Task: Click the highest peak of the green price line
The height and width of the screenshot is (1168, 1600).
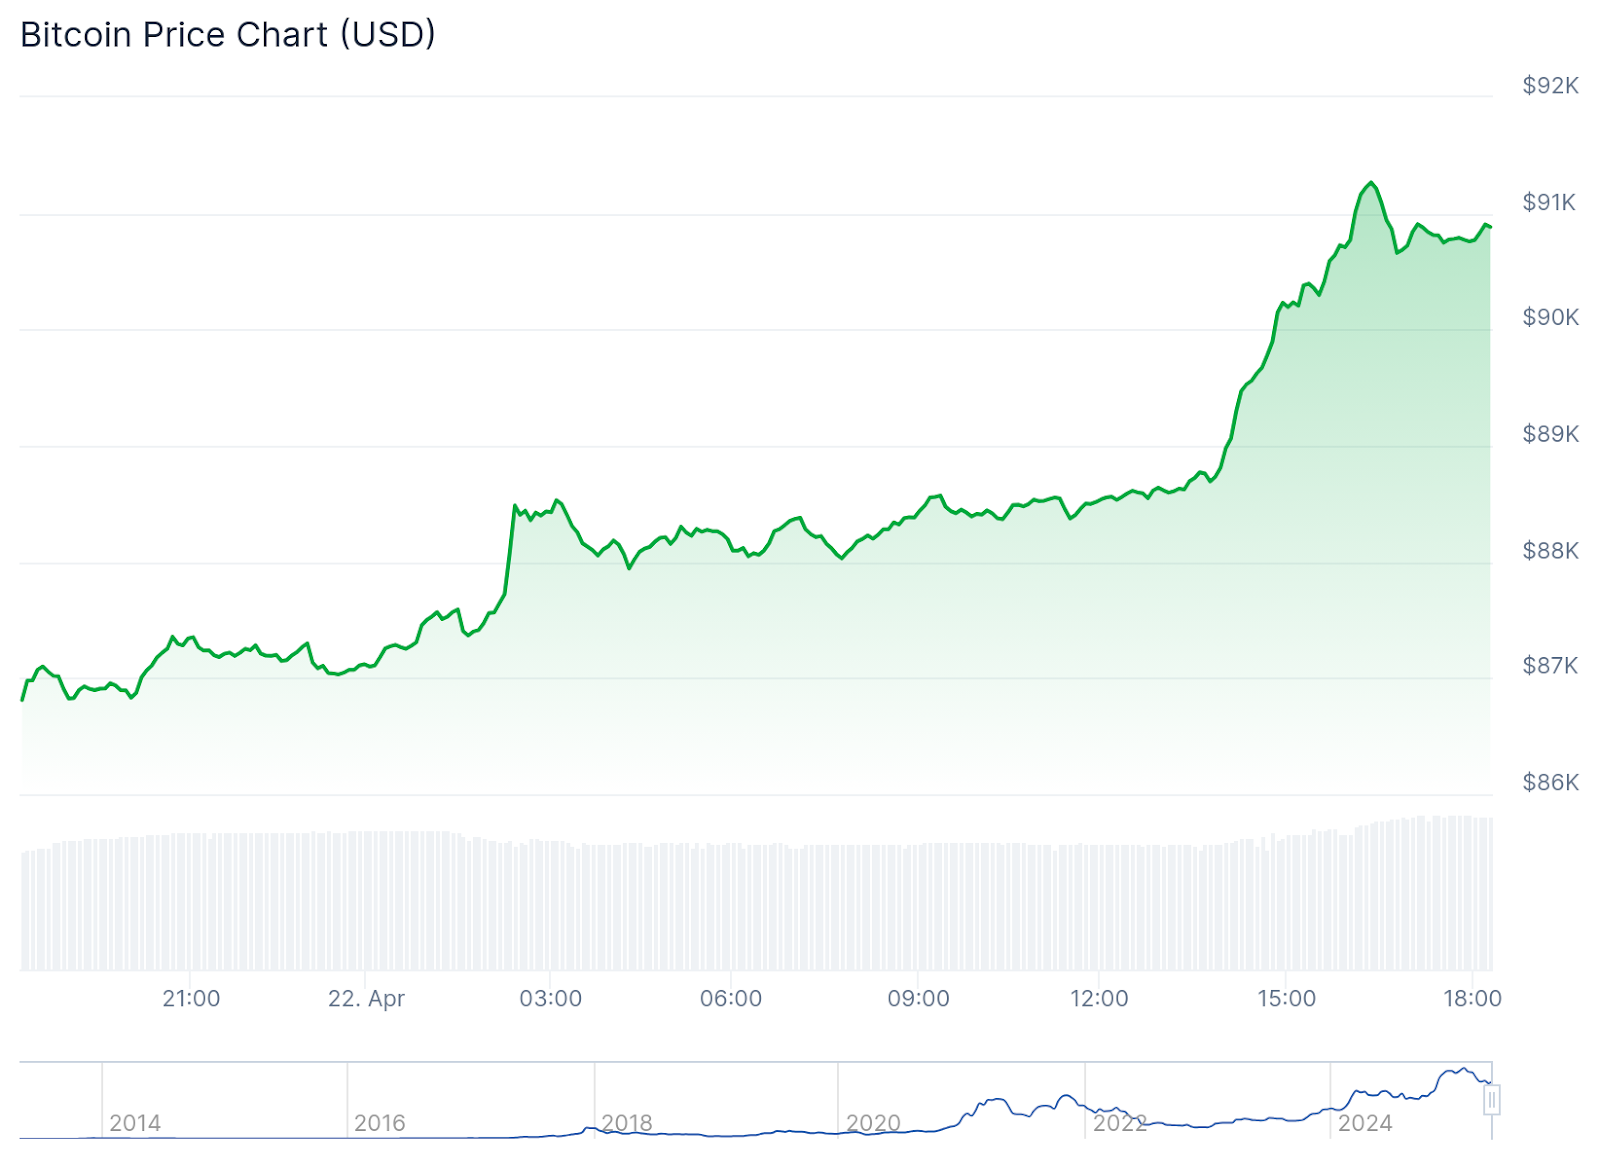Action: point(1371,183)
